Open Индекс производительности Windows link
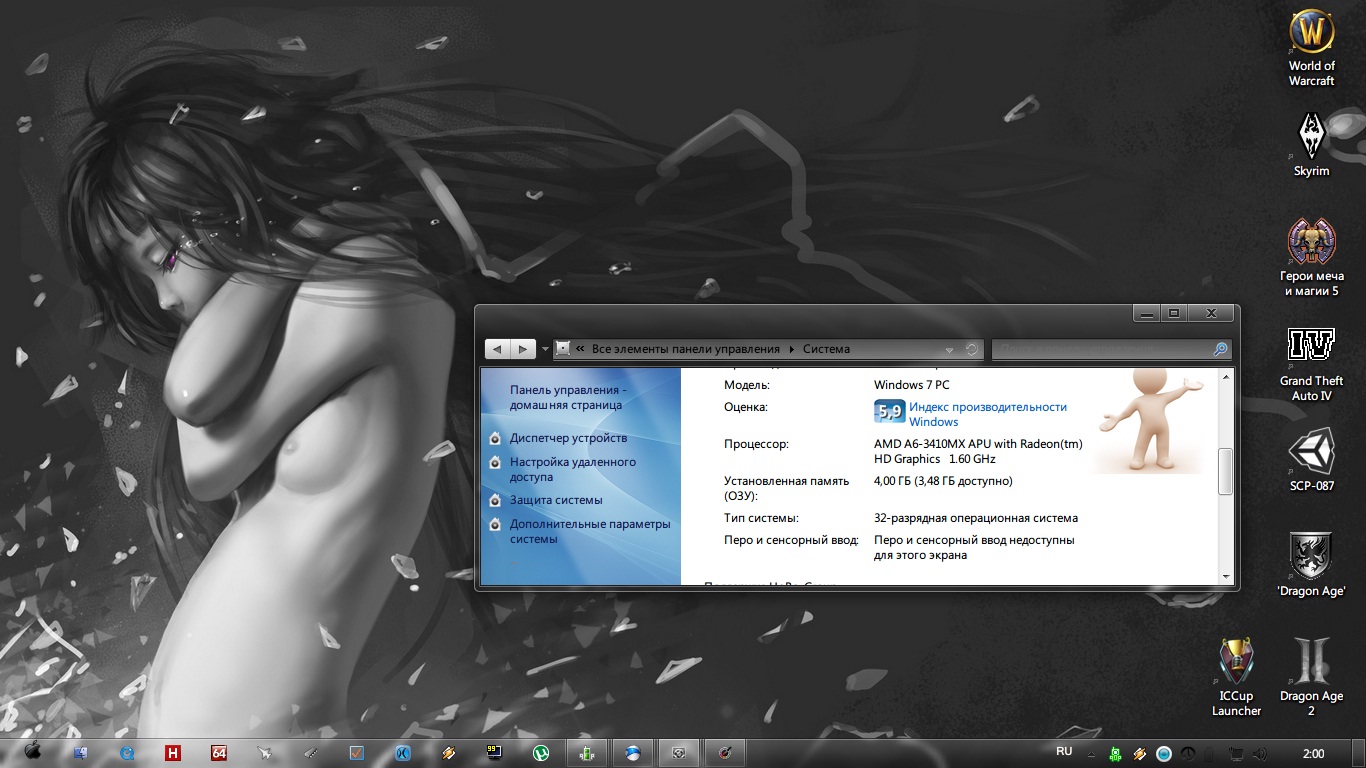 point(988,414)
